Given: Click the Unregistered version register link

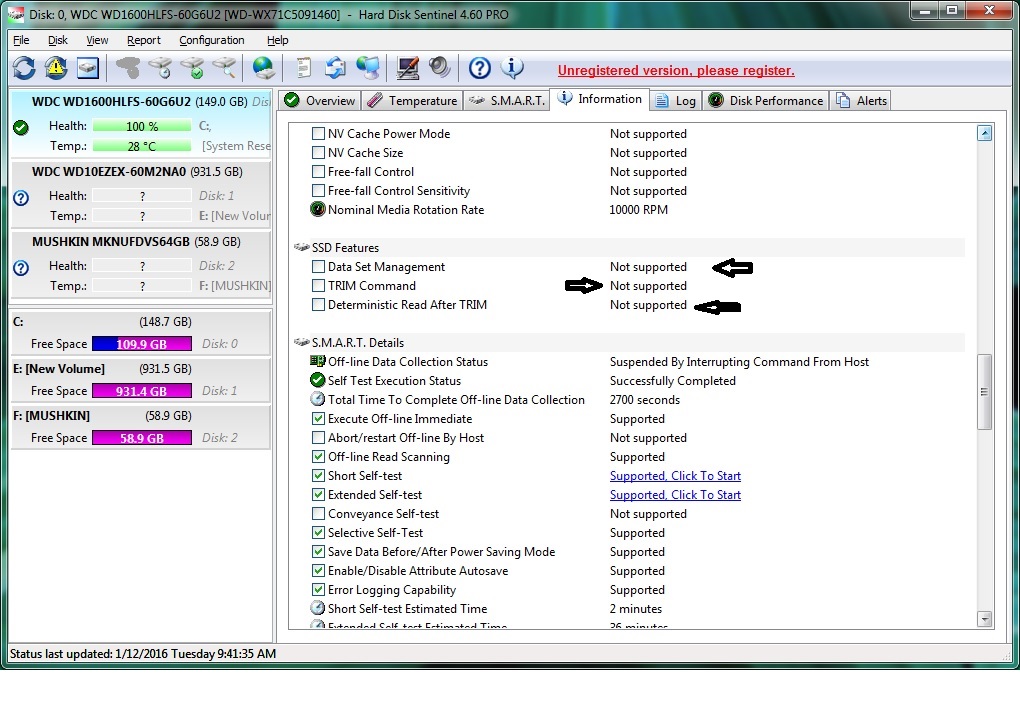Looking at the screenshot, I should point(676,70).
